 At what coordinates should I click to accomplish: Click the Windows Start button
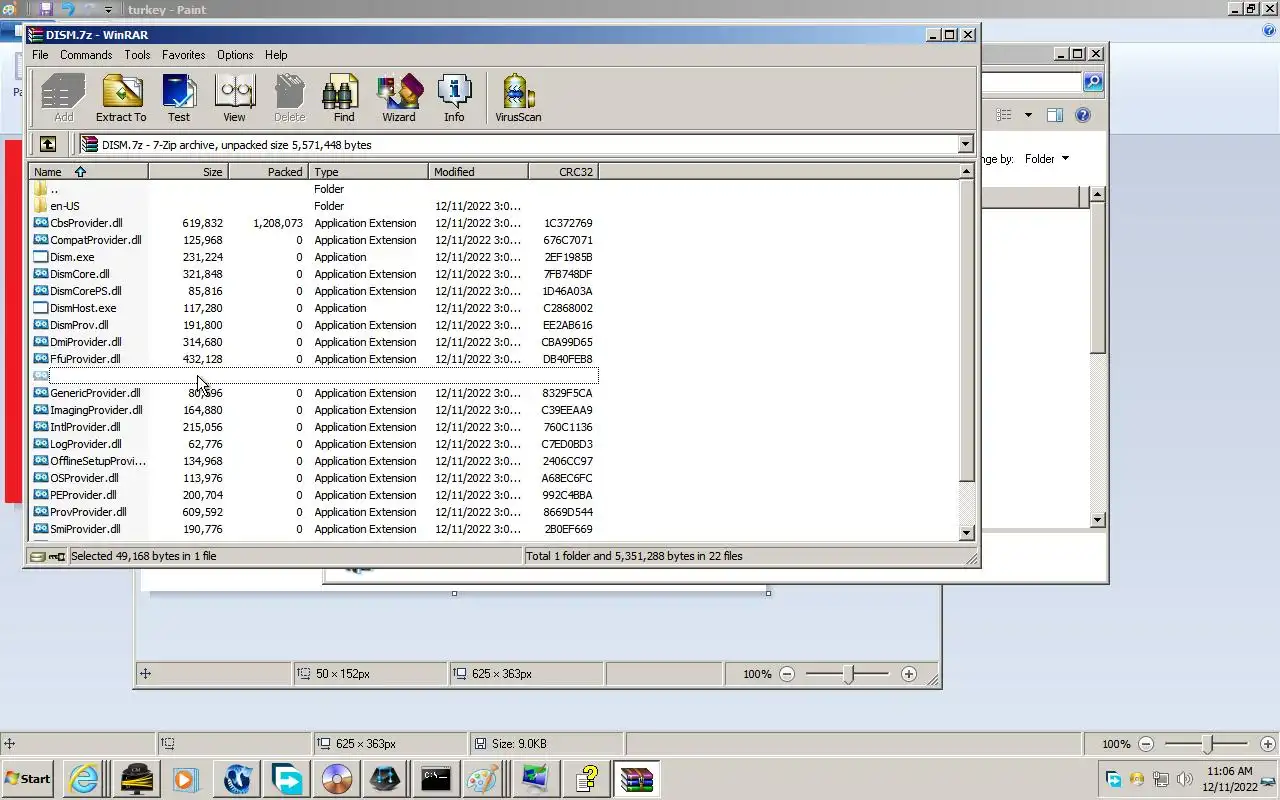(28, 778)
